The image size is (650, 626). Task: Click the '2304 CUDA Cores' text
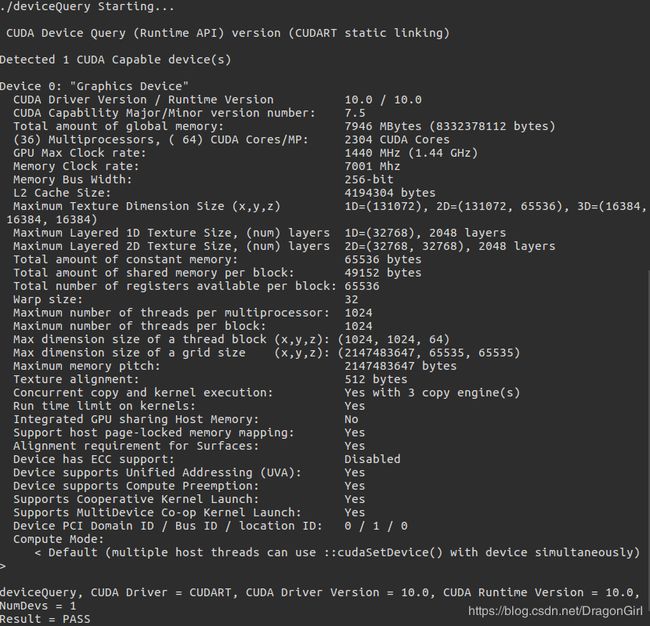(x=397, y=140)
